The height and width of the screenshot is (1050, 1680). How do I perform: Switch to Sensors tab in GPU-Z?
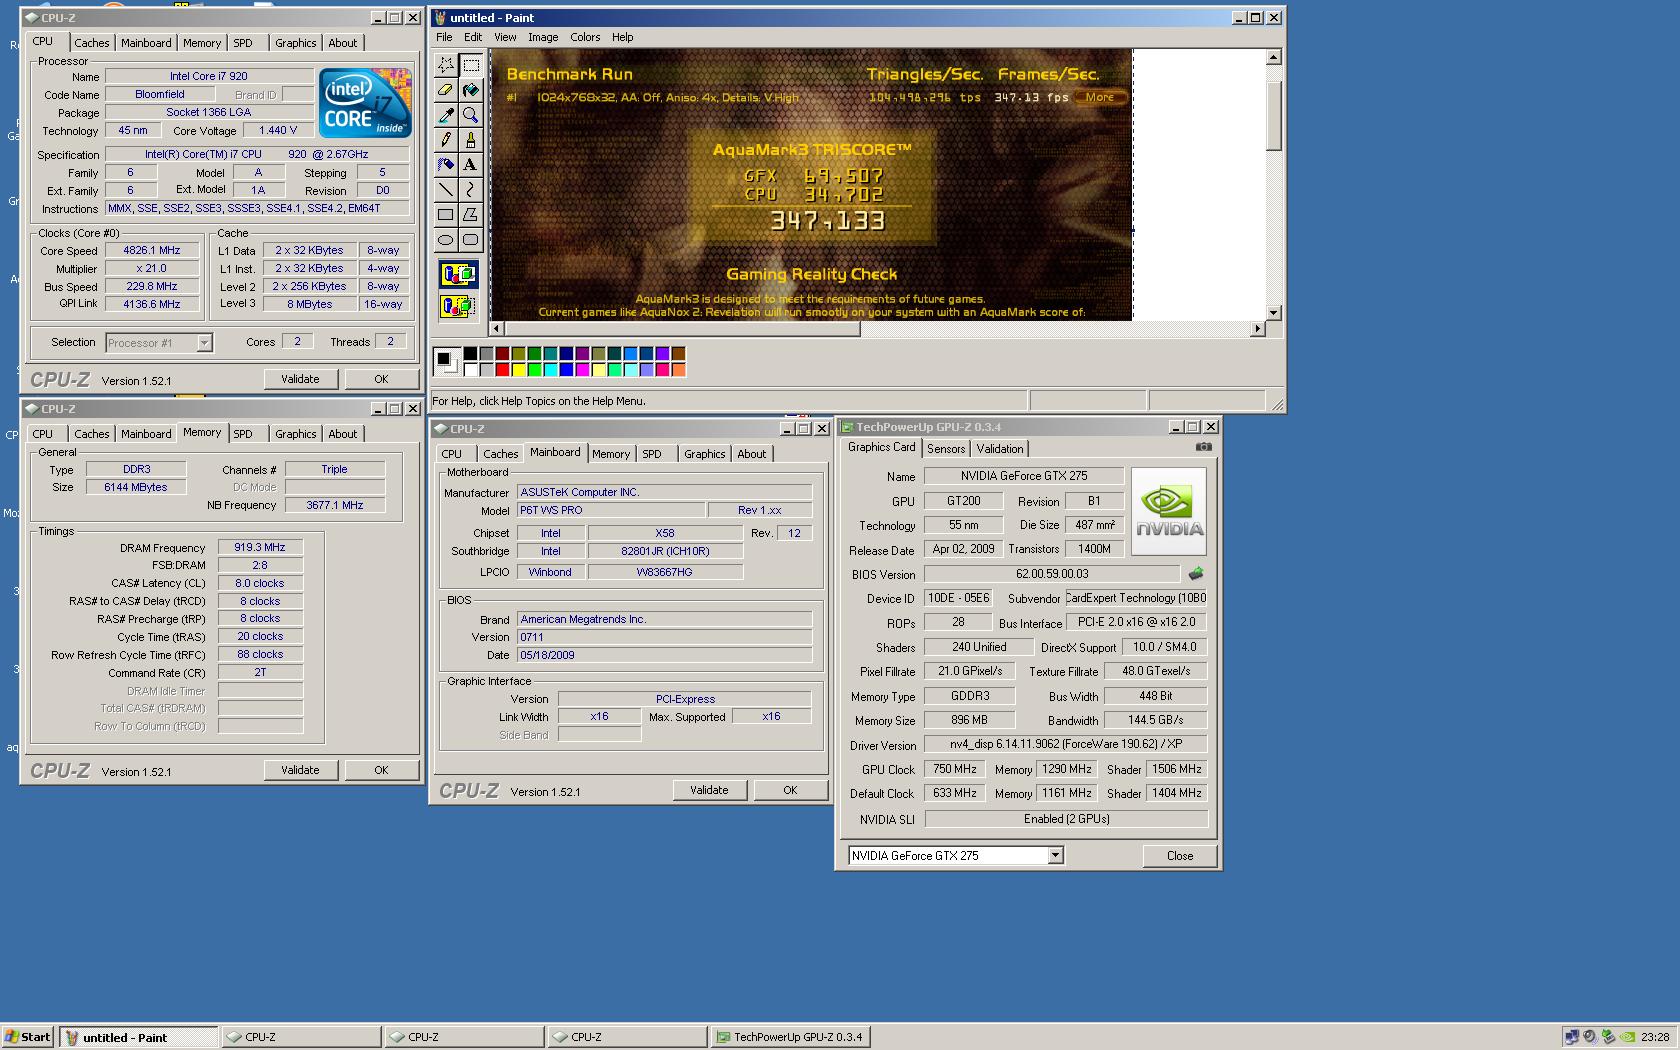click(x=946, y=449)
